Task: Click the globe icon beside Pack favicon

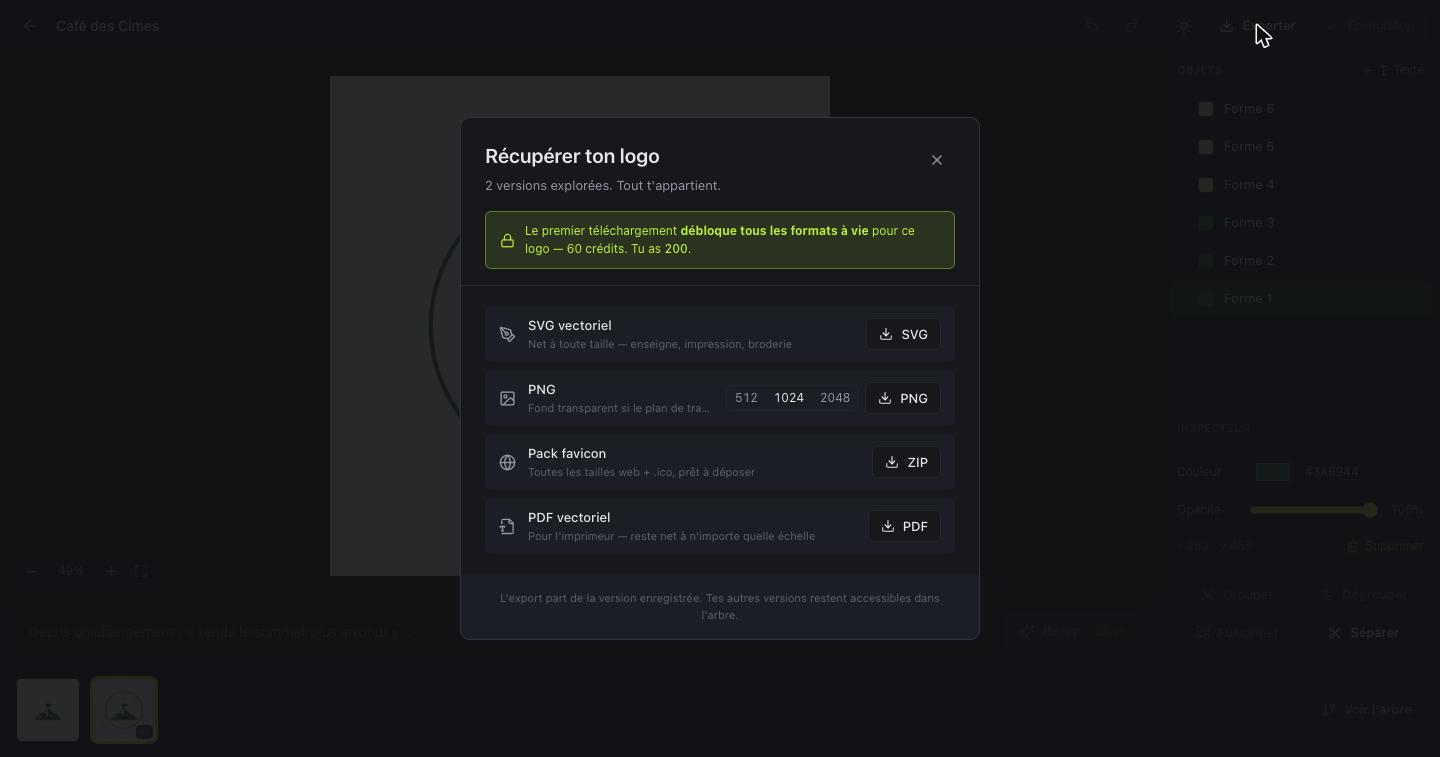Action: (x=507, y=462)
